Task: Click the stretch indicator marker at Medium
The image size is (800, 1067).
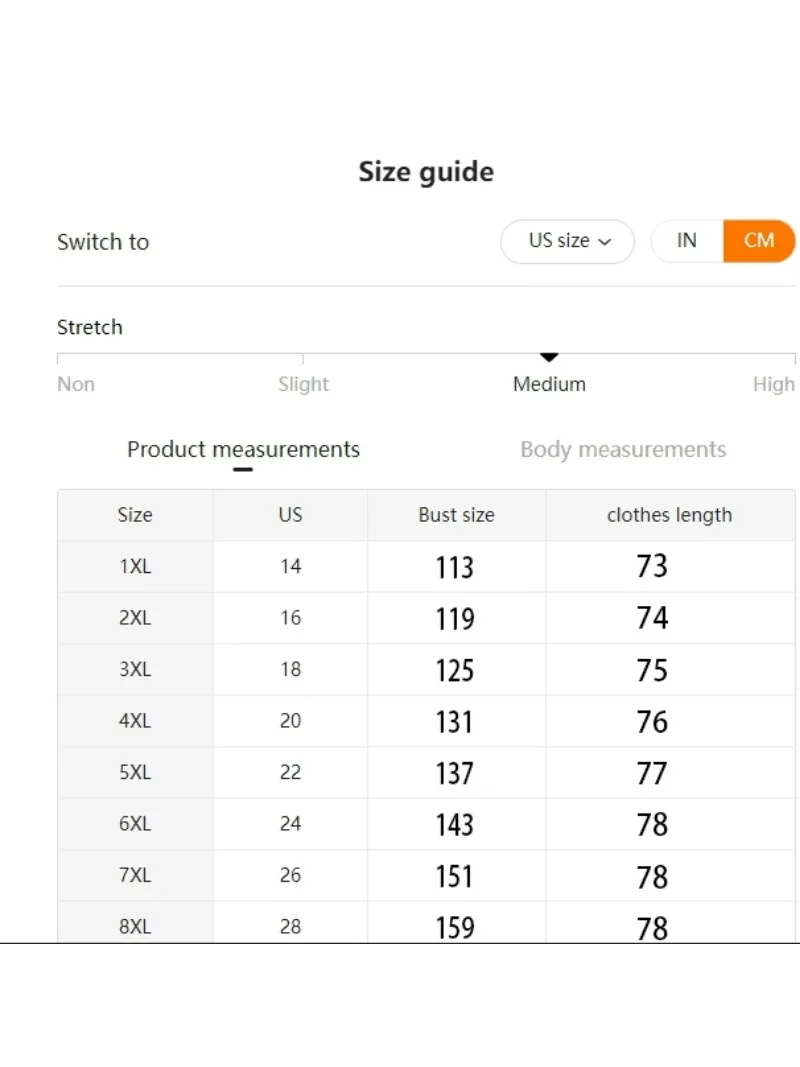Action: (549, 357)
